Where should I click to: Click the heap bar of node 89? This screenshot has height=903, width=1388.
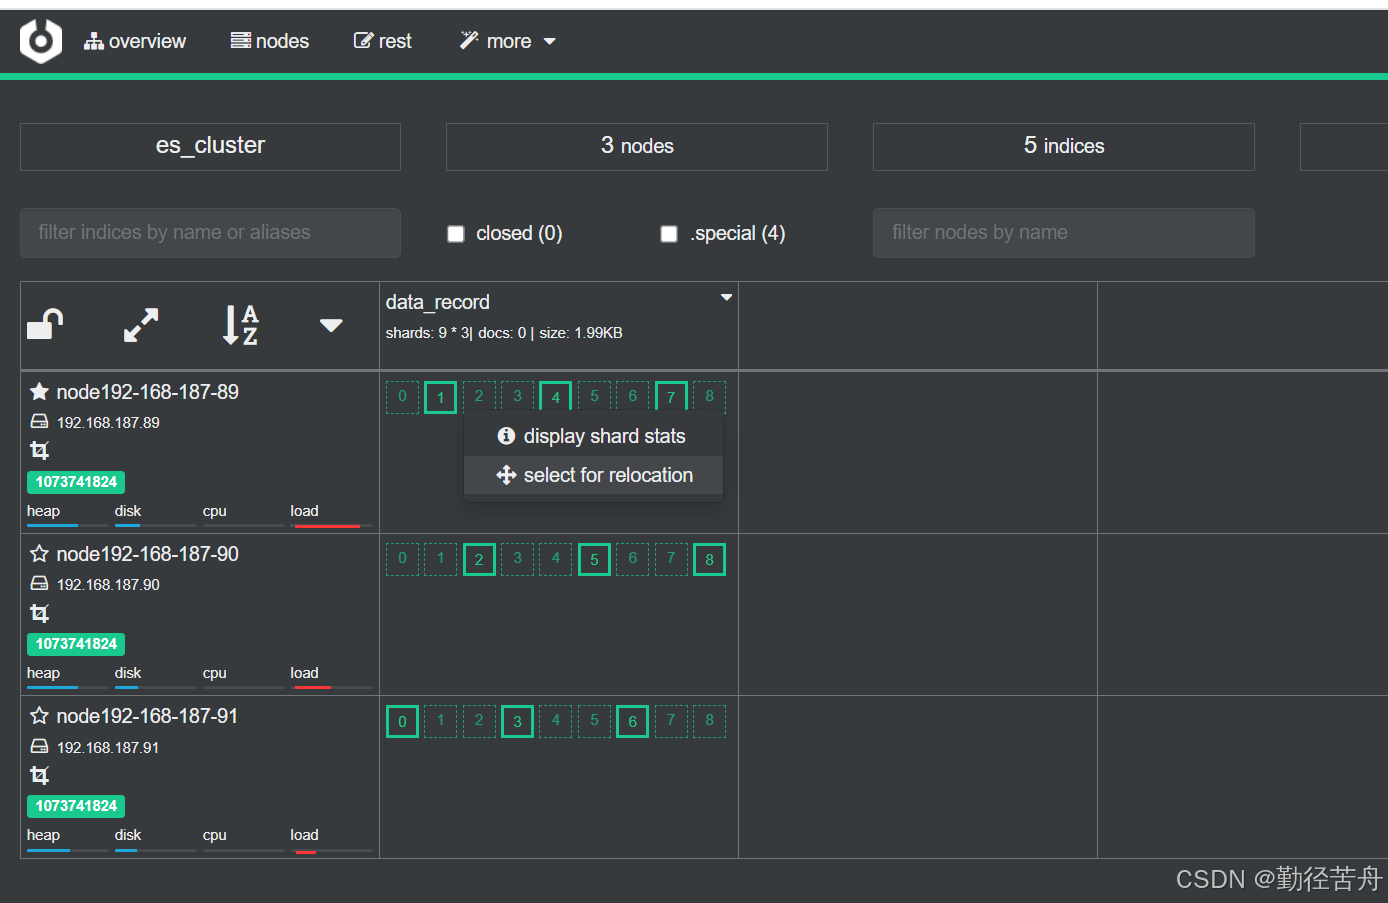point(67,525)
